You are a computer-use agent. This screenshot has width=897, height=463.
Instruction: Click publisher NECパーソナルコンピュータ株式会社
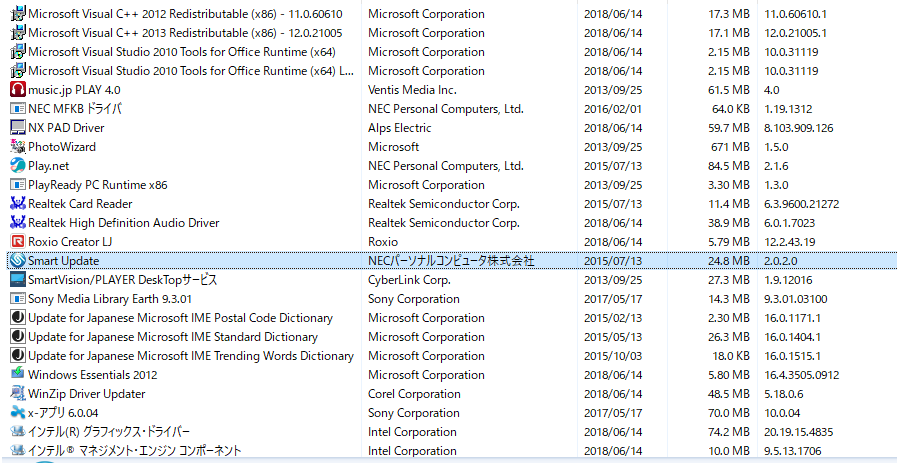tap(451, 261)
